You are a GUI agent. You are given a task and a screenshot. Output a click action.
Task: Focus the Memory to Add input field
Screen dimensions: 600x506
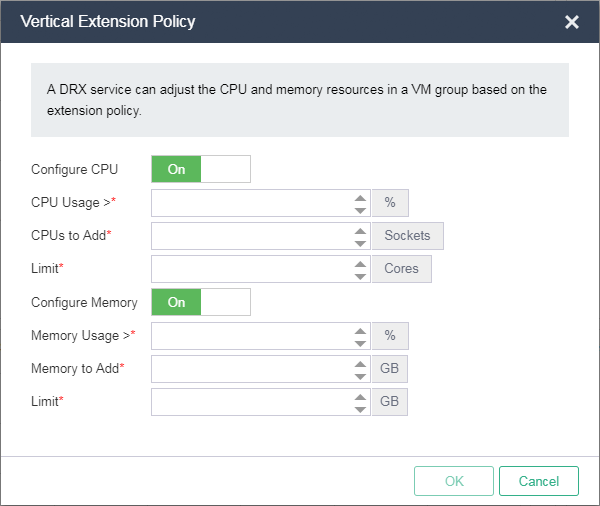pos(251,369)
